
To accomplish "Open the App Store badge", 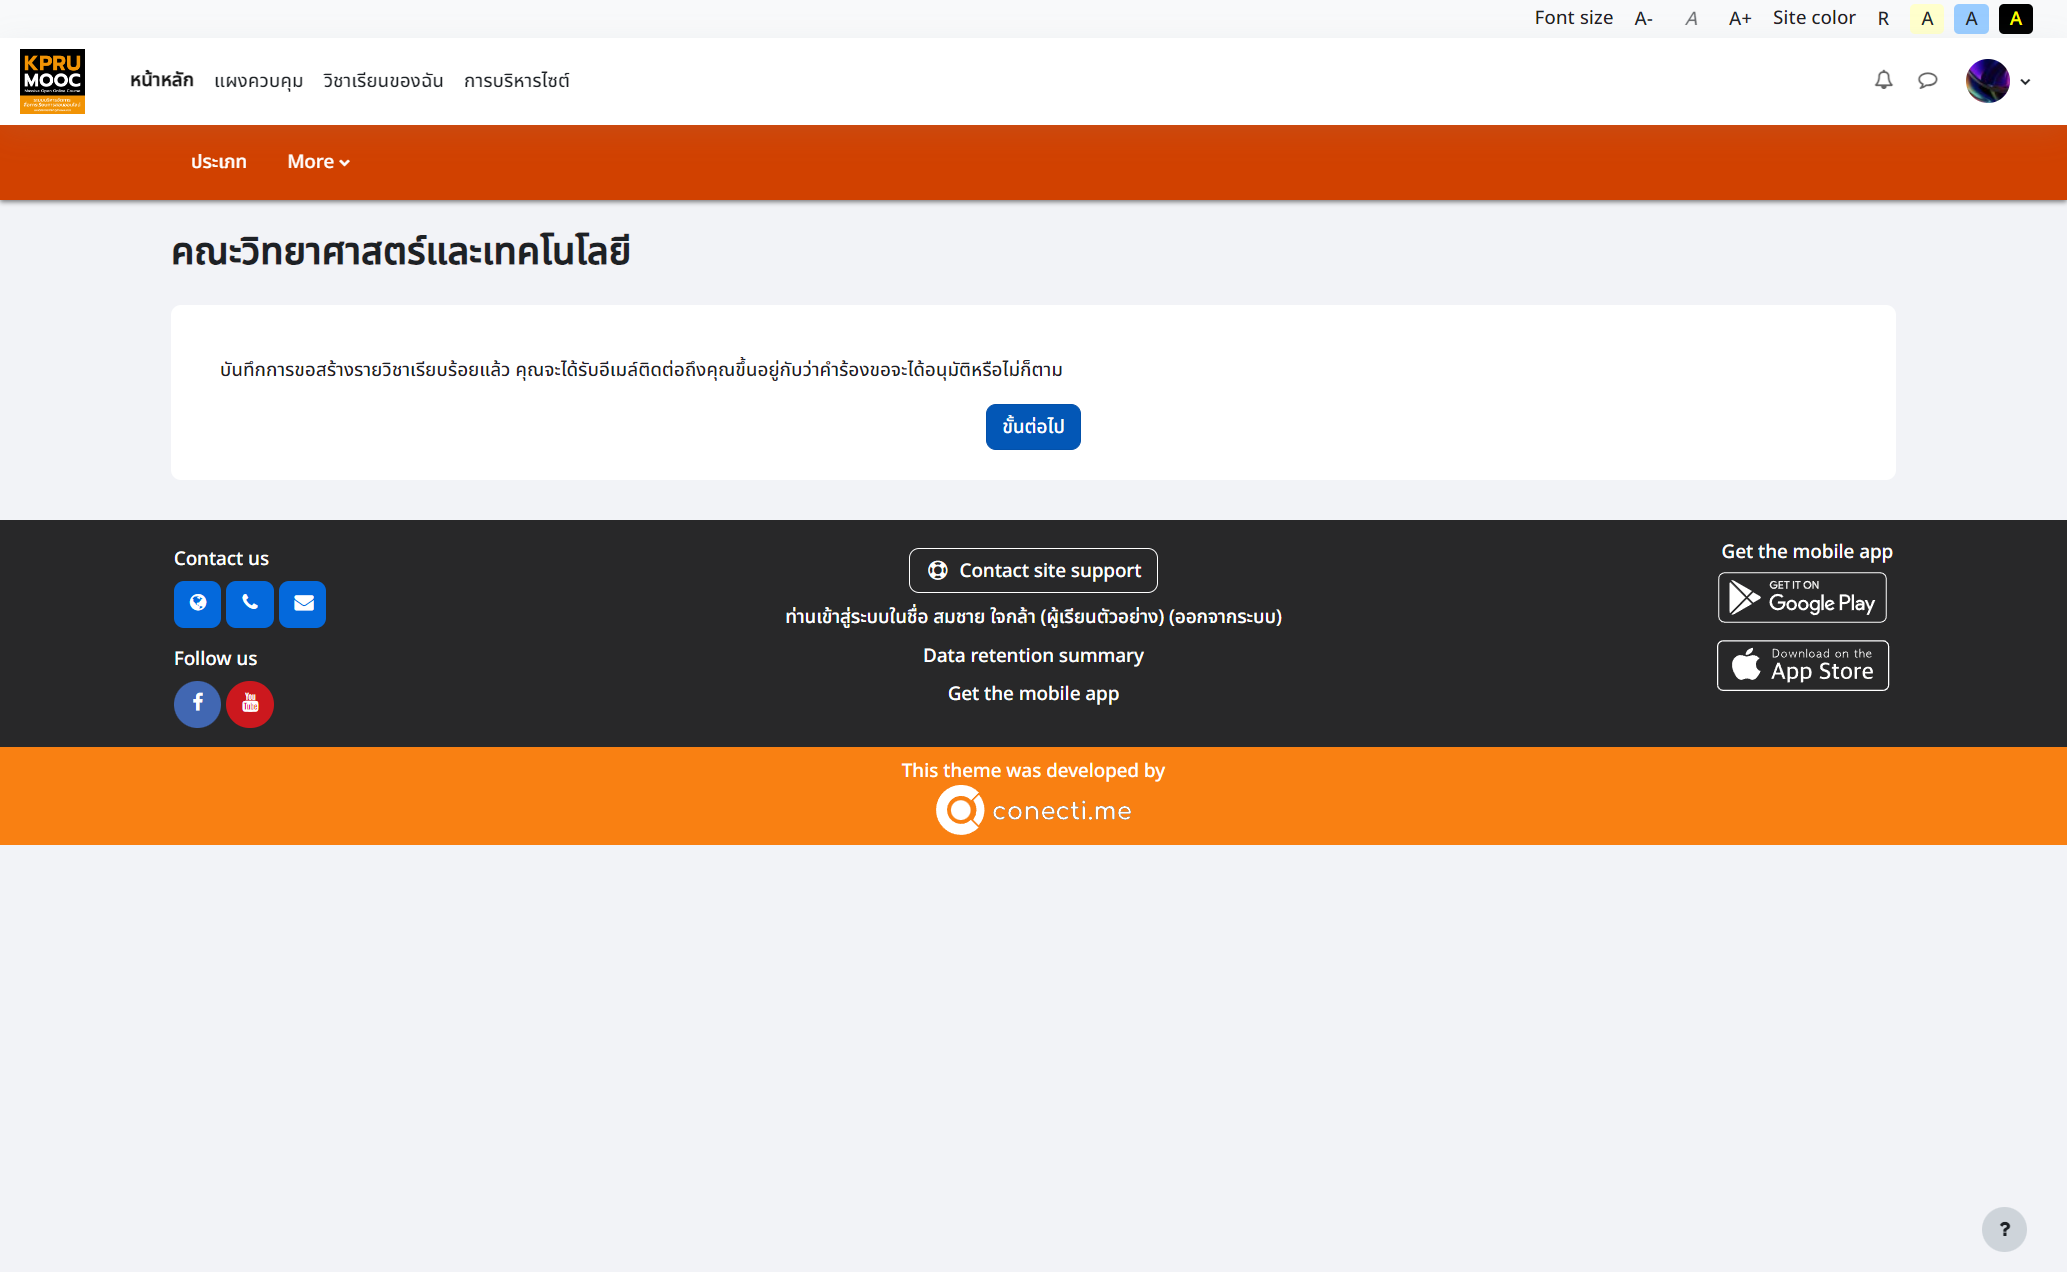I will 1802,665.
